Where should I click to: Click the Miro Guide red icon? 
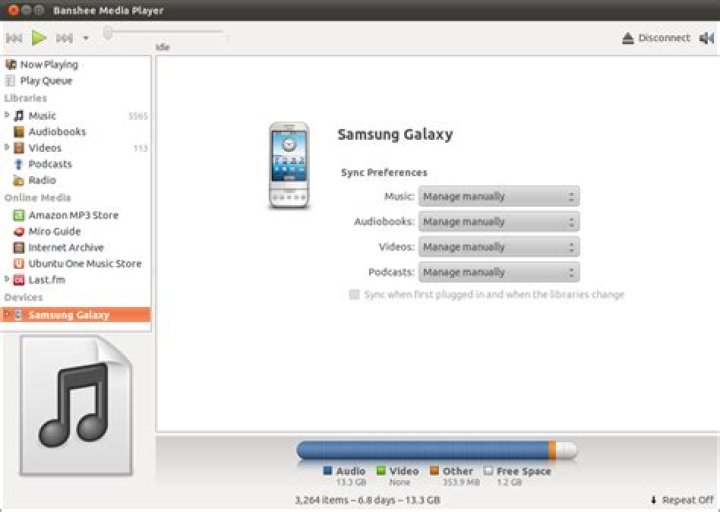click(19, 232)
